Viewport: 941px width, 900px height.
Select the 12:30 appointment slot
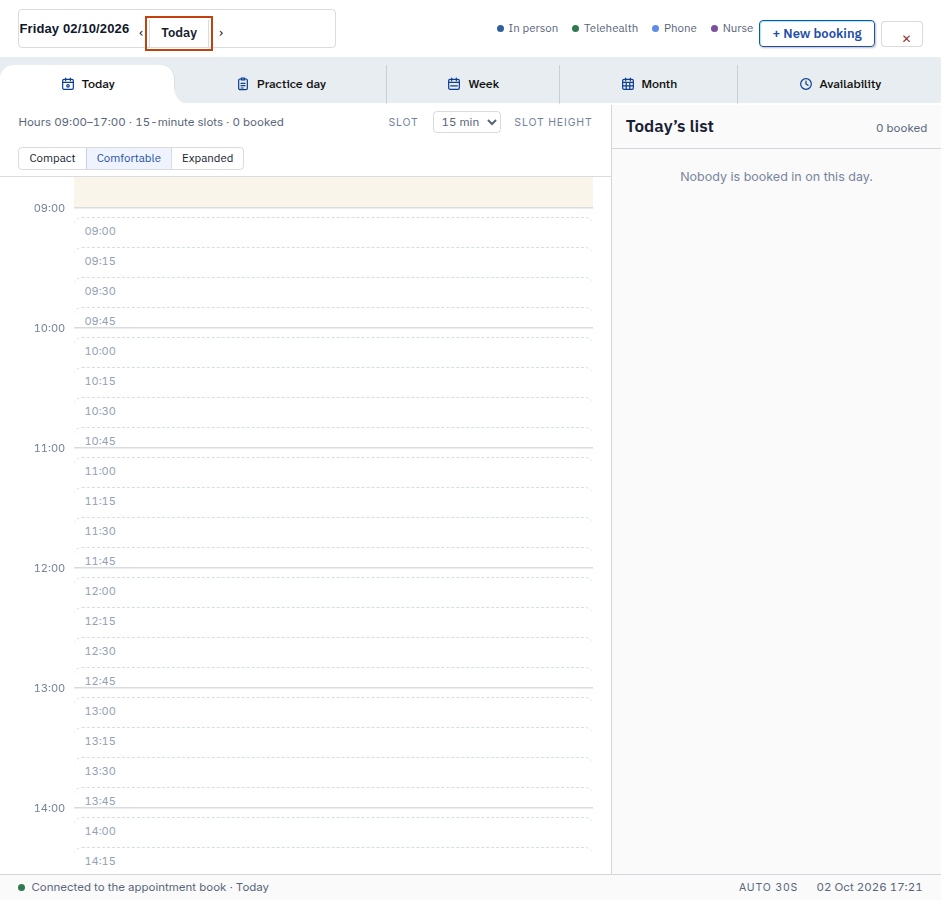[334, 652]
